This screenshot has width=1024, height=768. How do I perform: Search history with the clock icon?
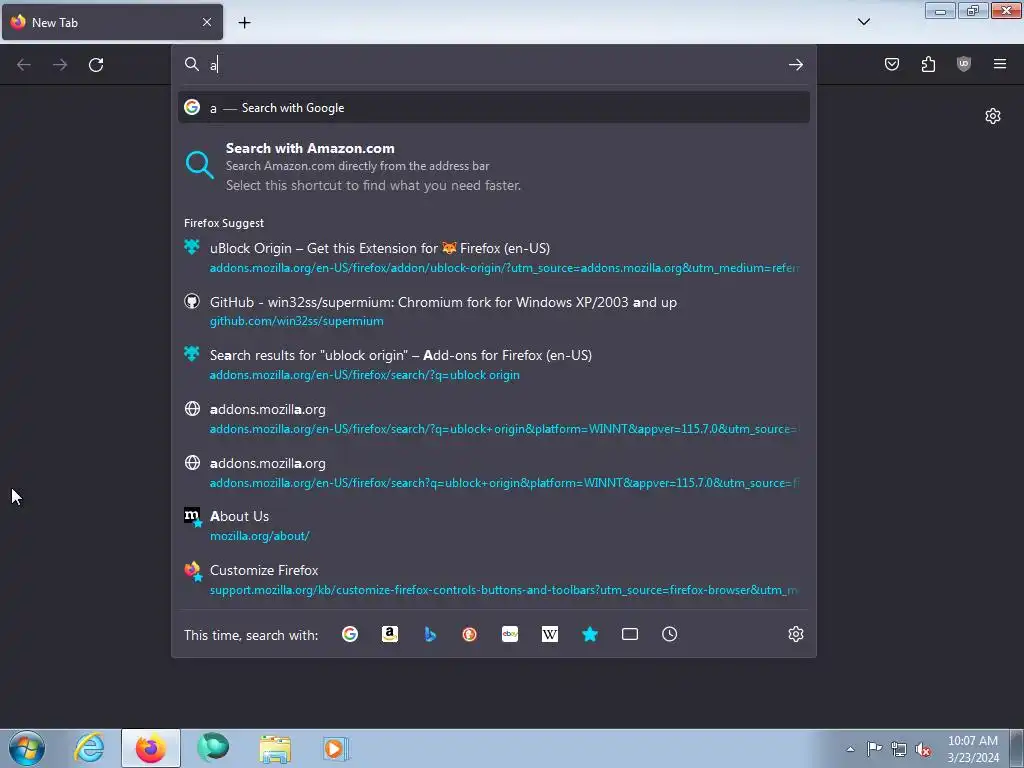point(669,634)
